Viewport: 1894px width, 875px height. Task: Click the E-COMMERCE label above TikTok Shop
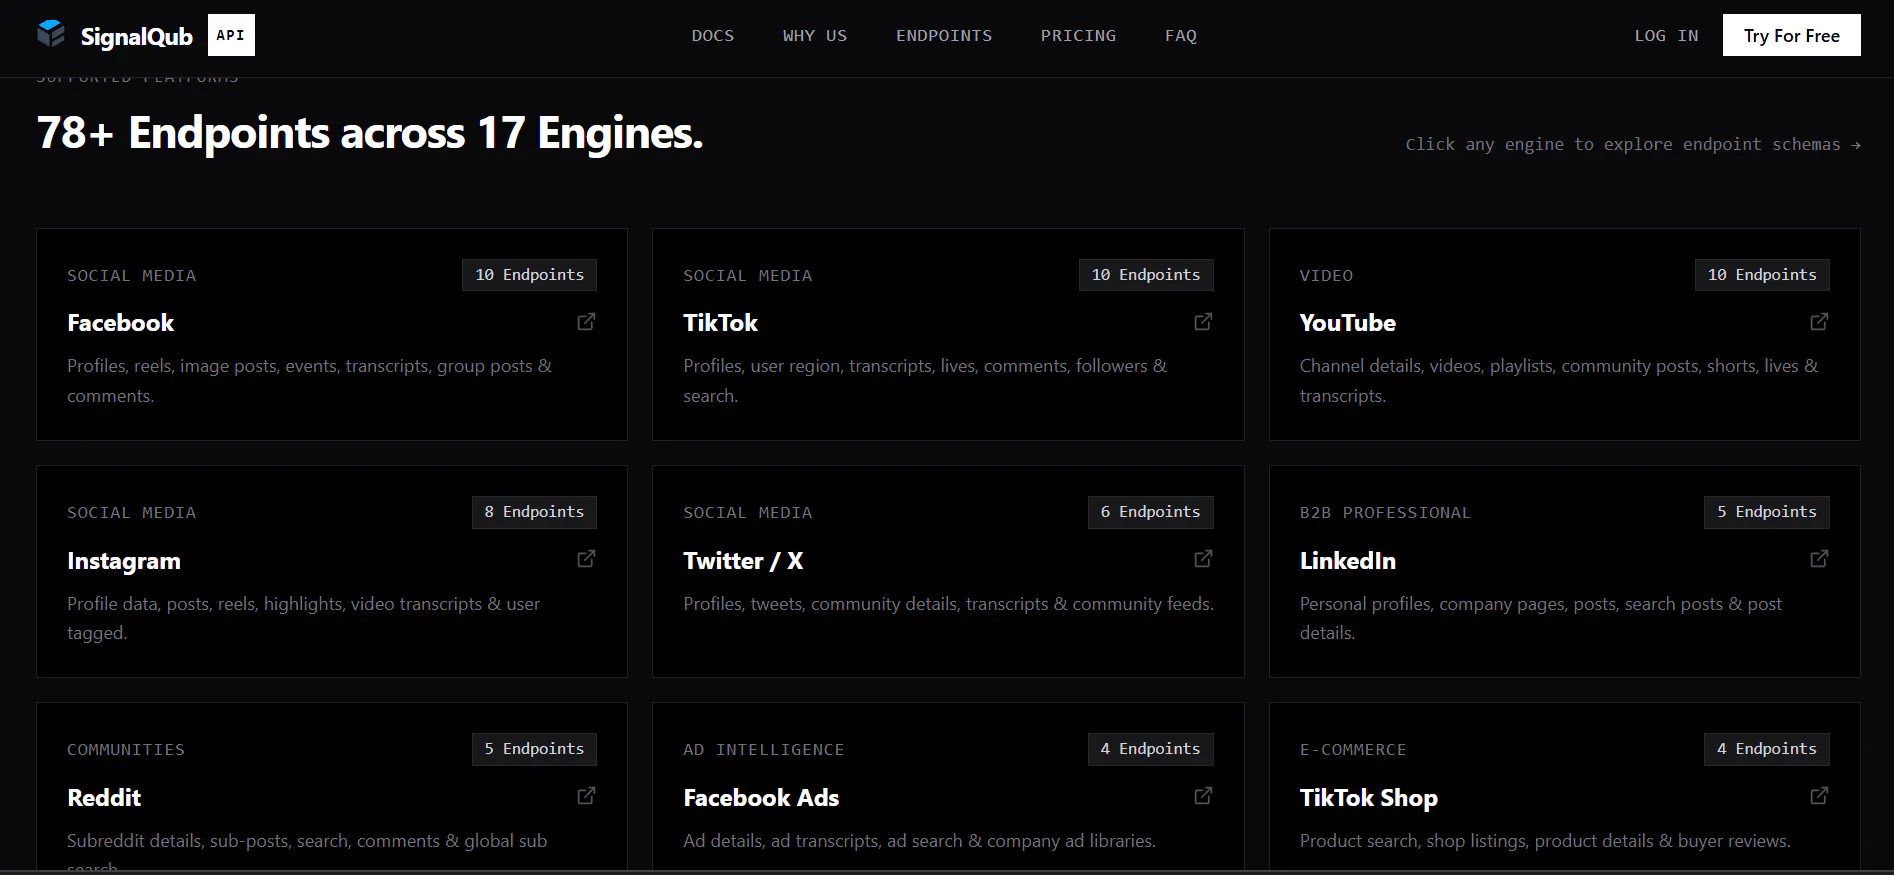(x=1353, y=750)
